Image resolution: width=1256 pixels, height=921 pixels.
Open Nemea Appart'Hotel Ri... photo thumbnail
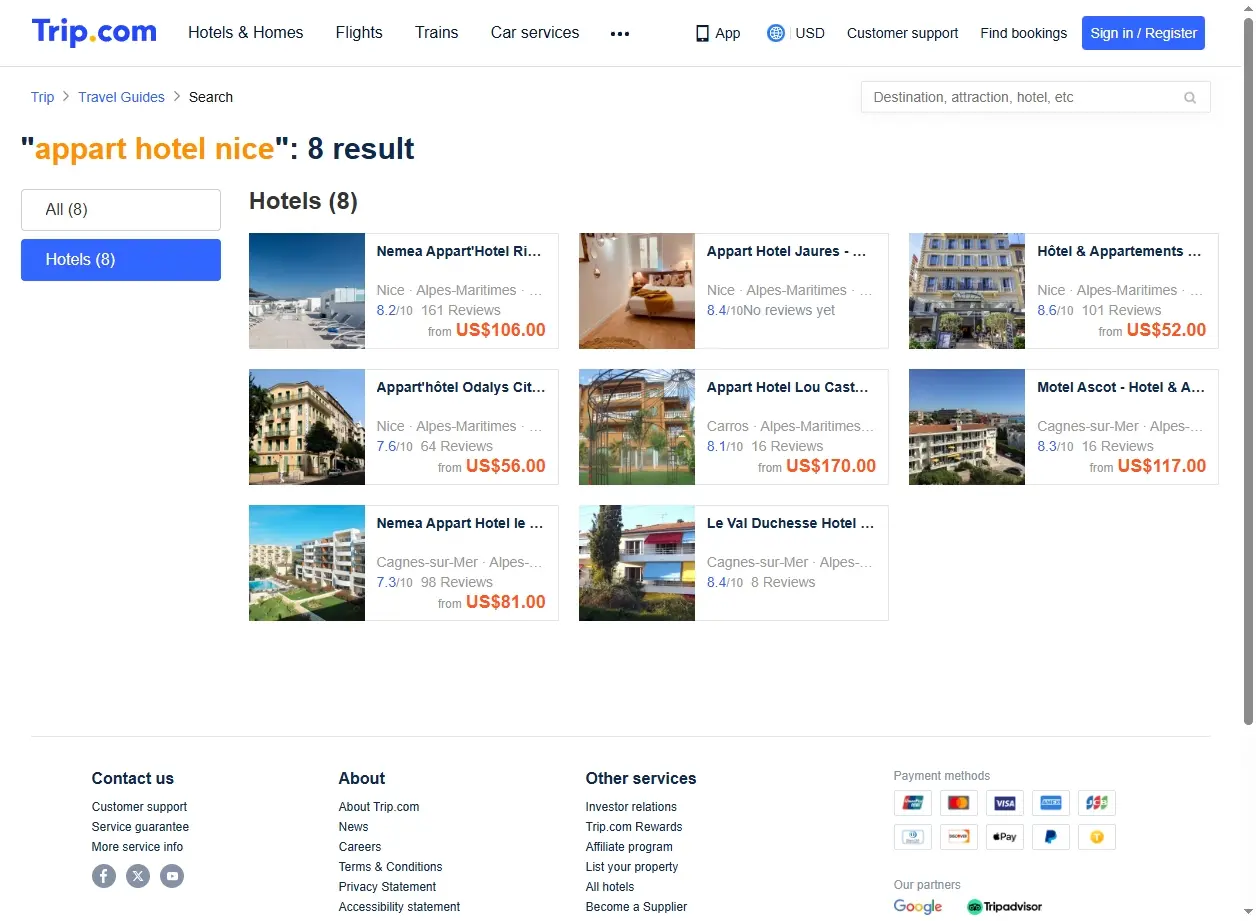[x=307, y=291]
